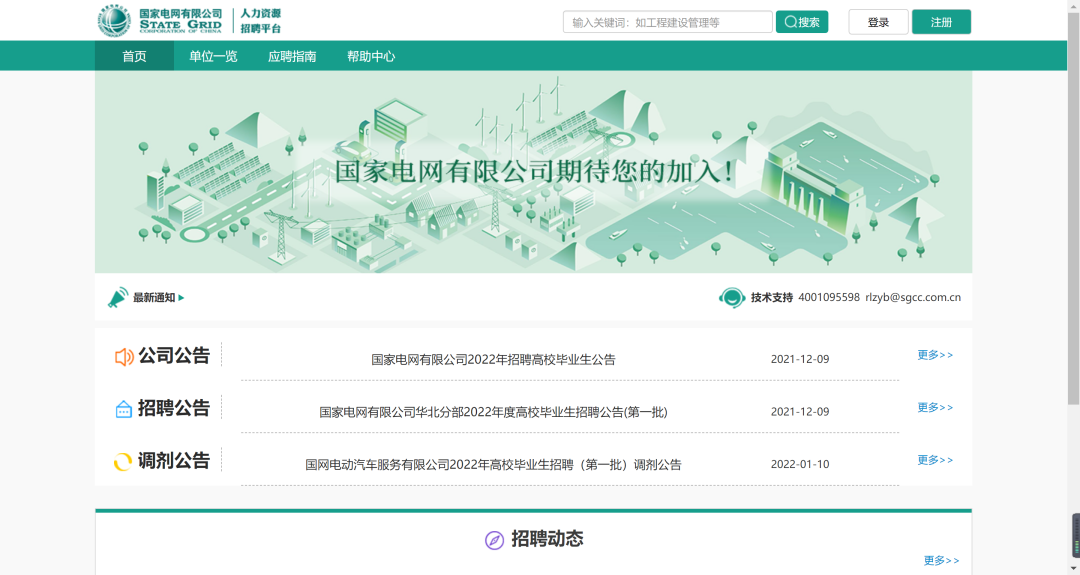
Task: Click the yellow circular icon for 调剂公告
Action: tap(123, 461)
